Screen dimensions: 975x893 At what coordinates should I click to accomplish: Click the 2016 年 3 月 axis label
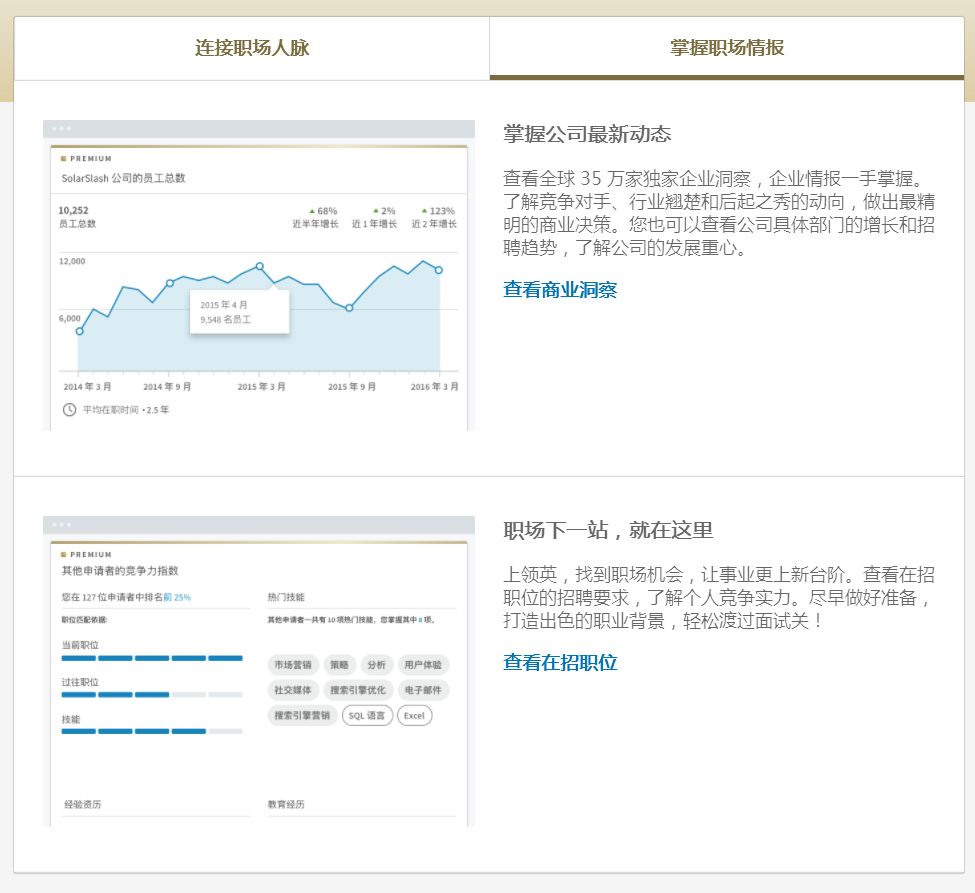(x=434, y=387)
